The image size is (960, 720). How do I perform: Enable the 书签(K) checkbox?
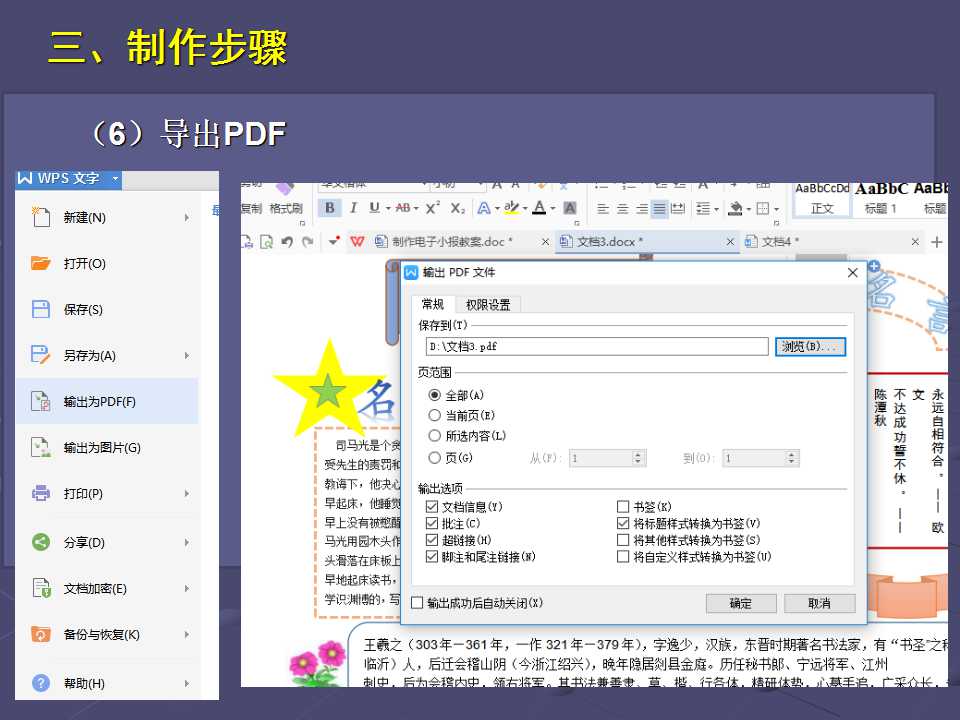click(623, 507)
